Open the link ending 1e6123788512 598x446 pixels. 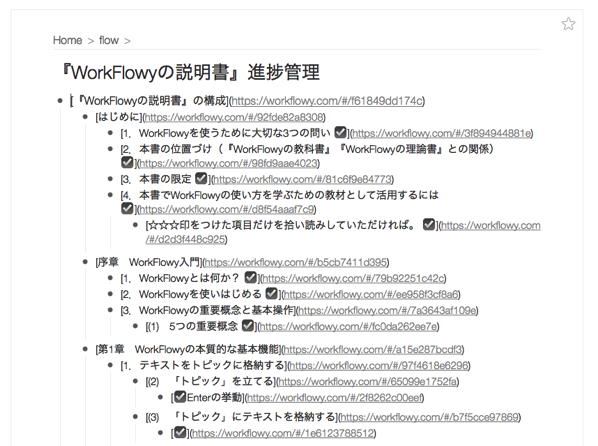point(283,433)
